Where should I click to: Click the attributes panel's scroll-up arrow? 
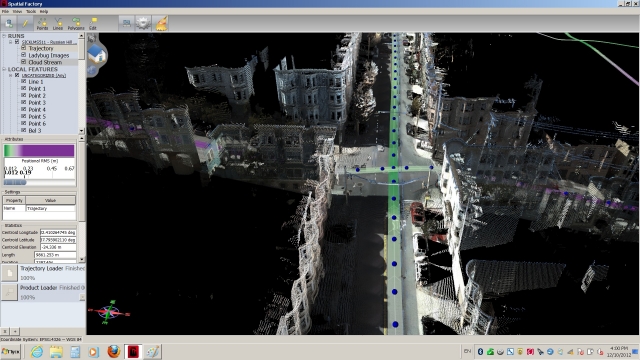pos(82,139)
